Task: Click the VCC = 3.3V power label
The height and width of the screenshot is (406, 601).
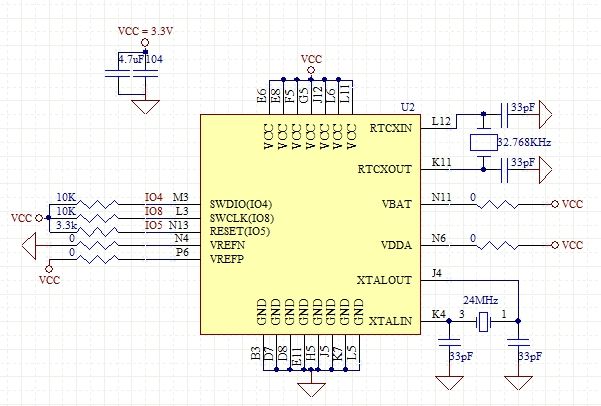Action: click(145, 31)
